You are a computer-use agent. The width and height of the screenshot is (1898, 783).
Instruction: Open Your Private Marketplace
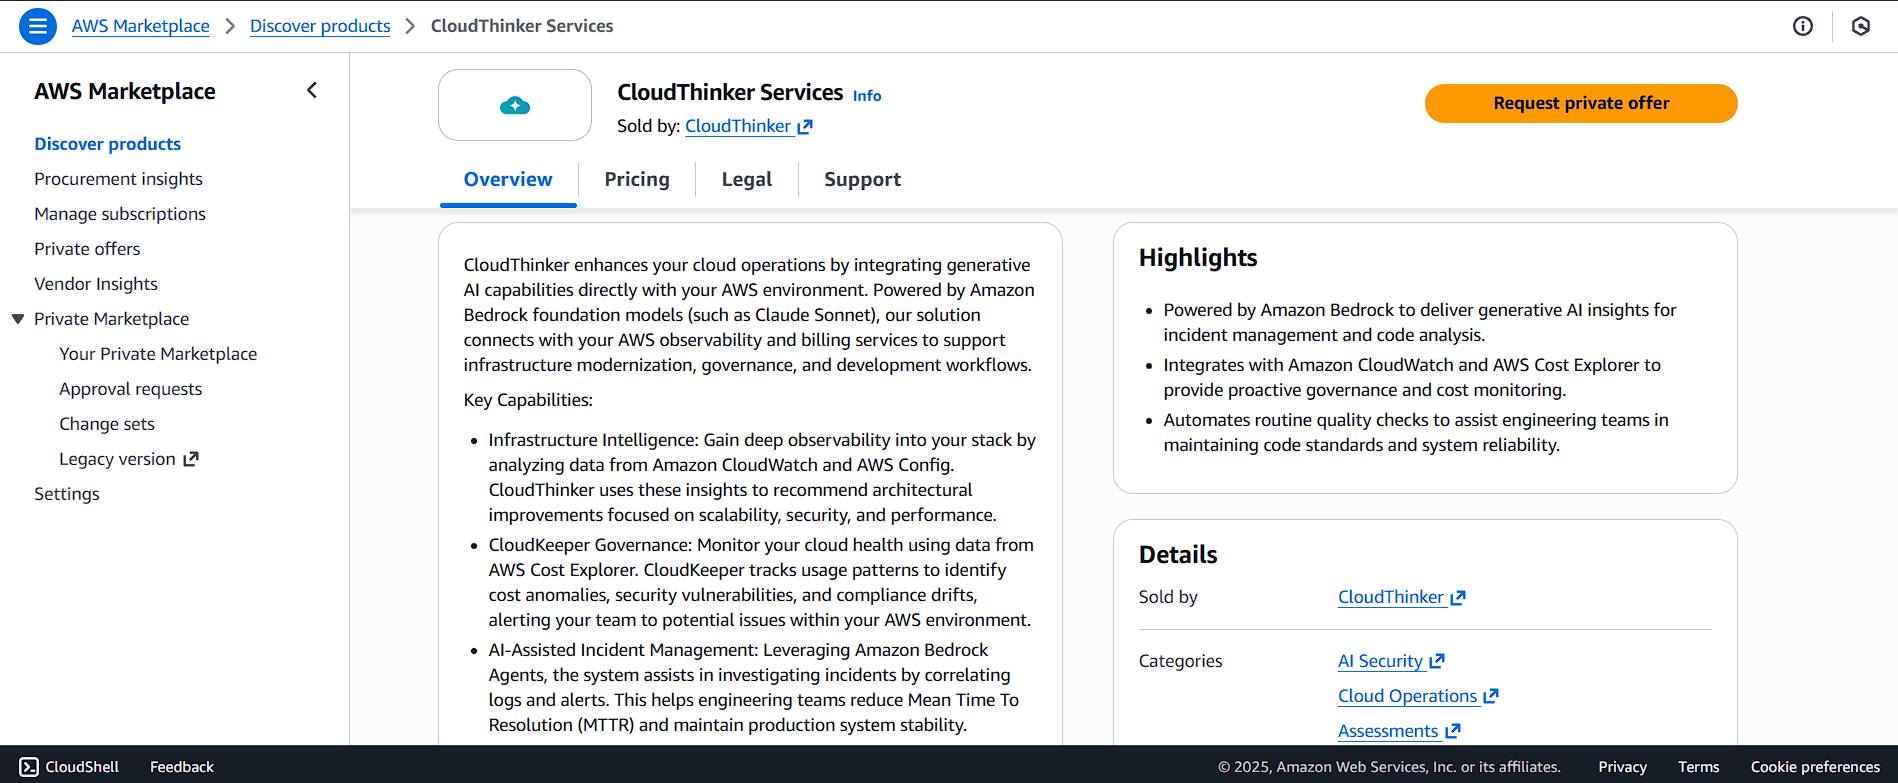(158, 354)
